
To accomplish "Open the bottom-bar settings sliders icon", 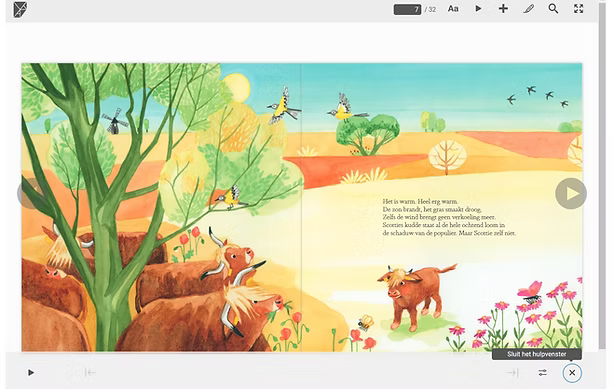I will (x=542, y=373).
